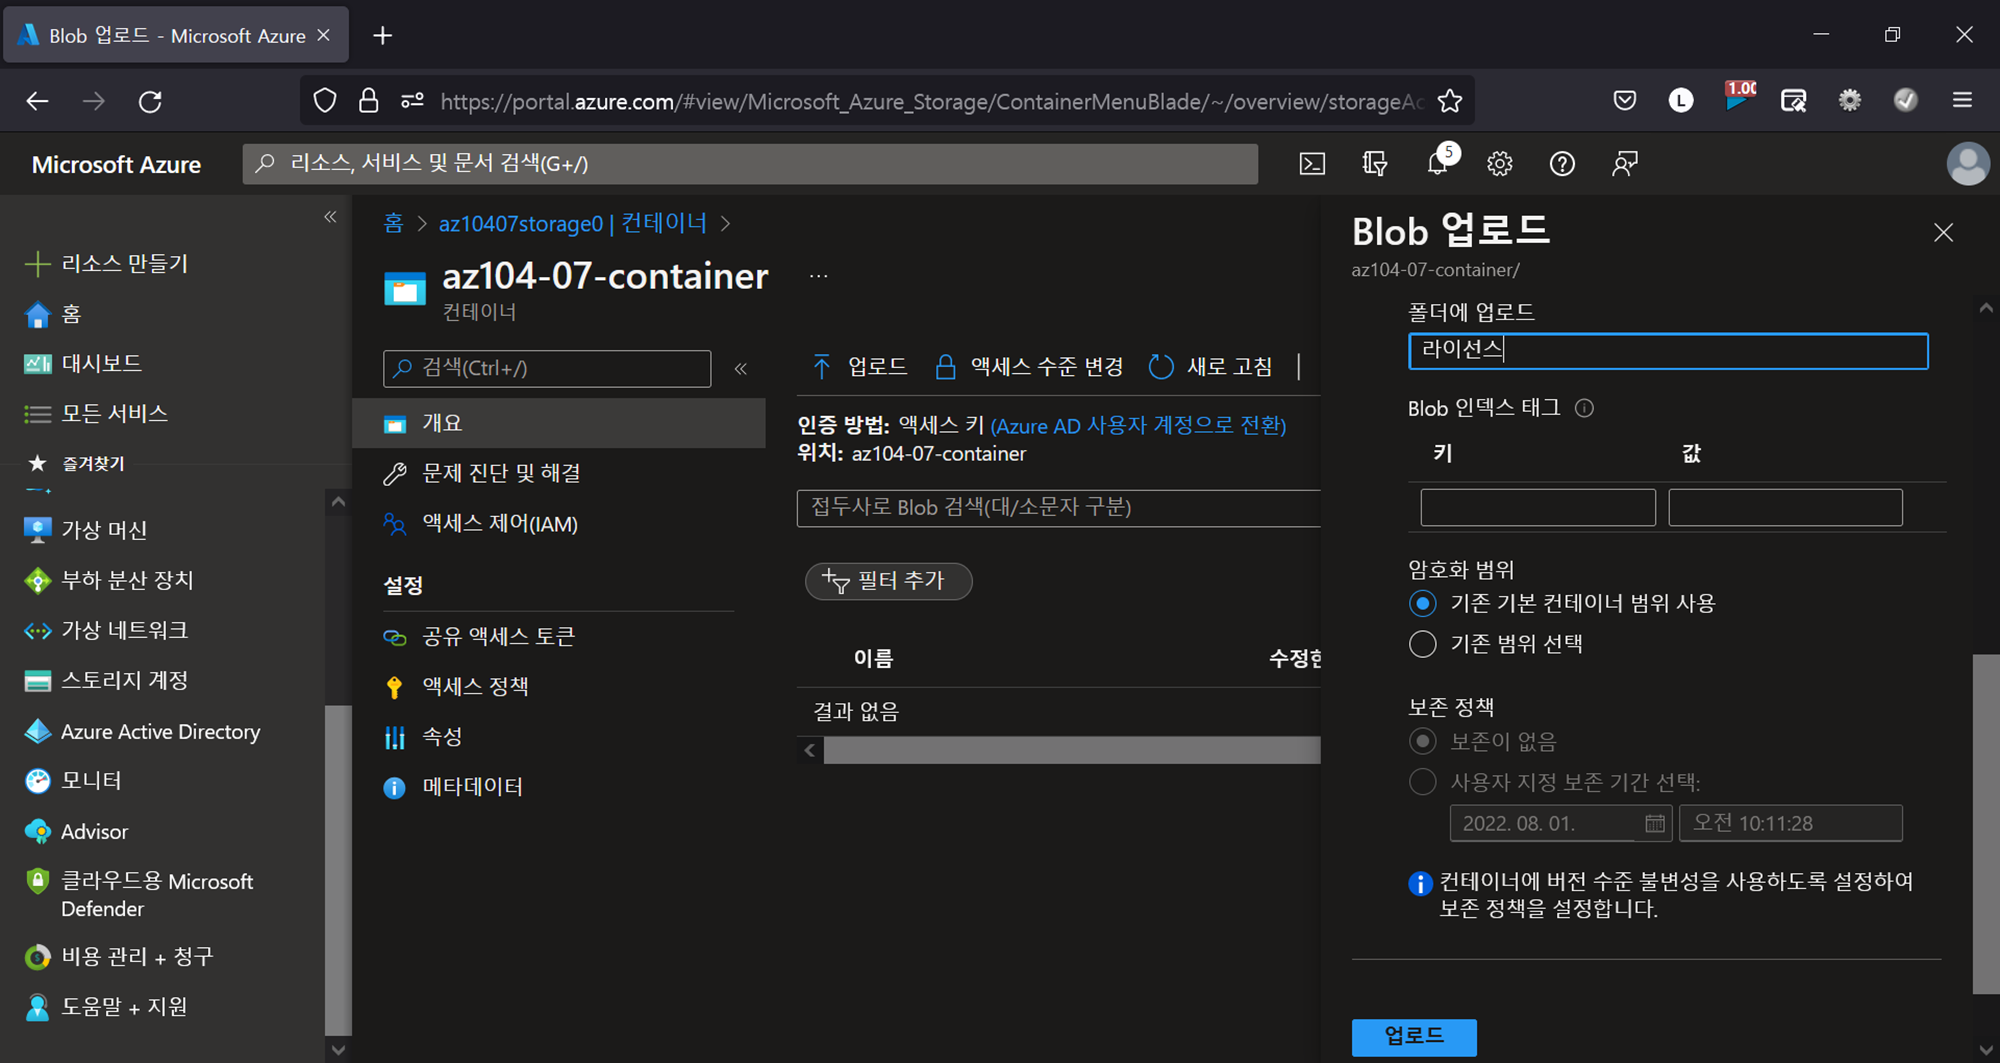Select 개요 in container menu
This screenshot has height=1063, width=2000.
point(559,423)
